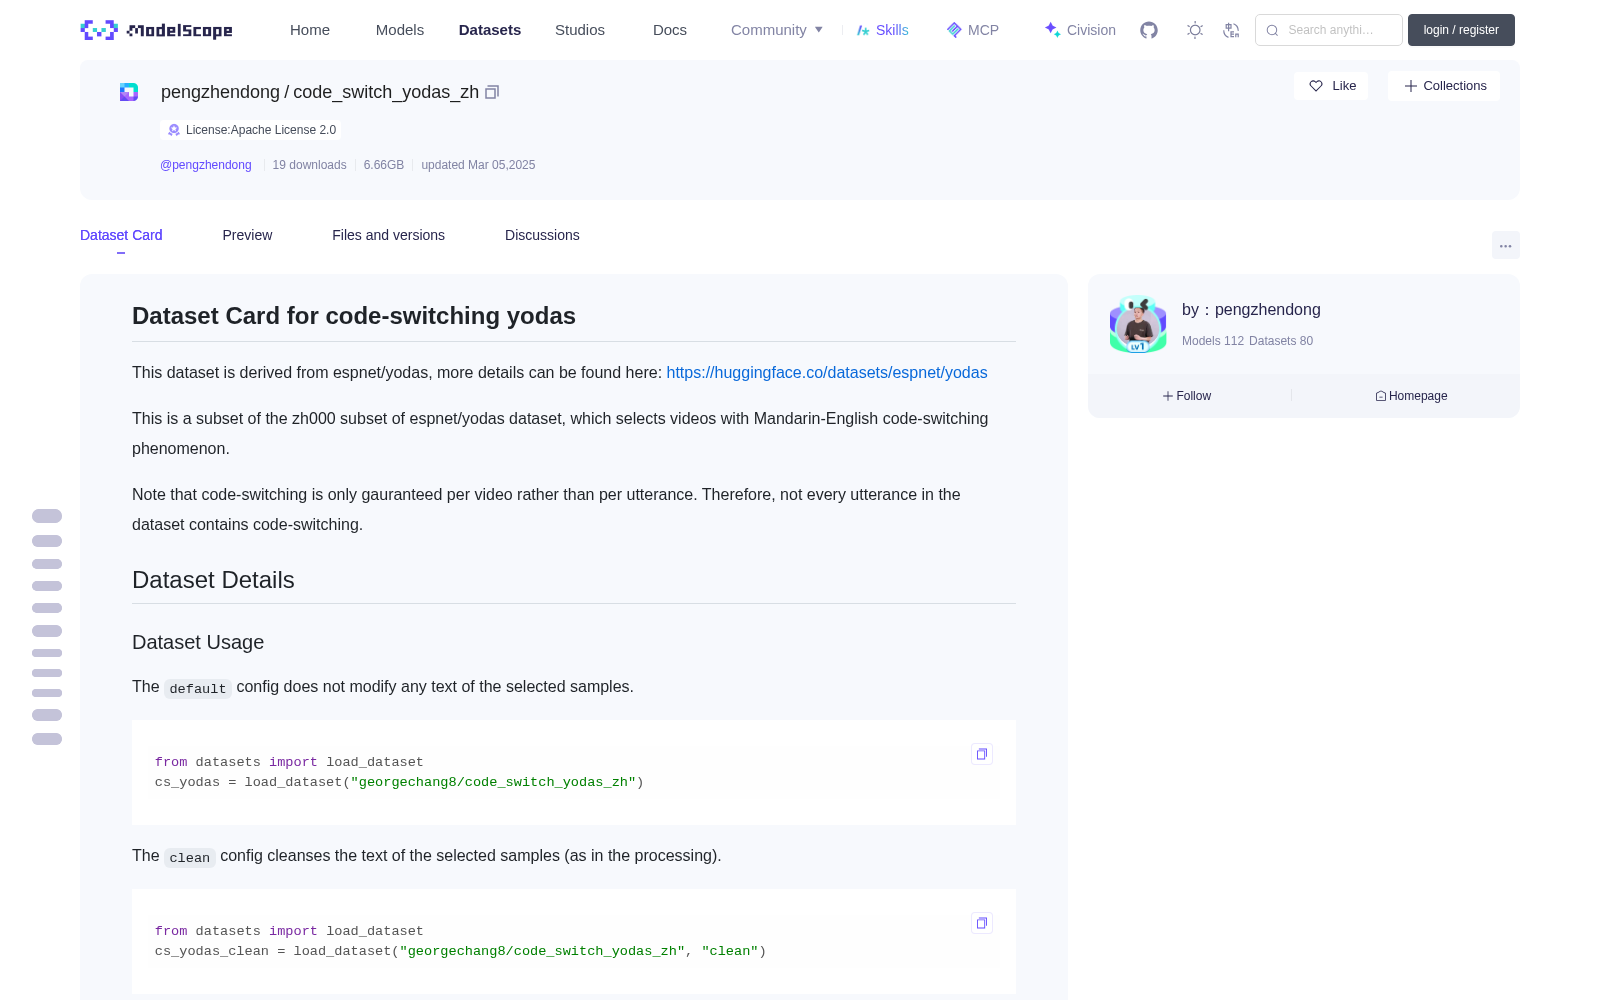Open the huggingface espnet/yodas dataset link
1600x1000 pixels.
coord(827,372)
